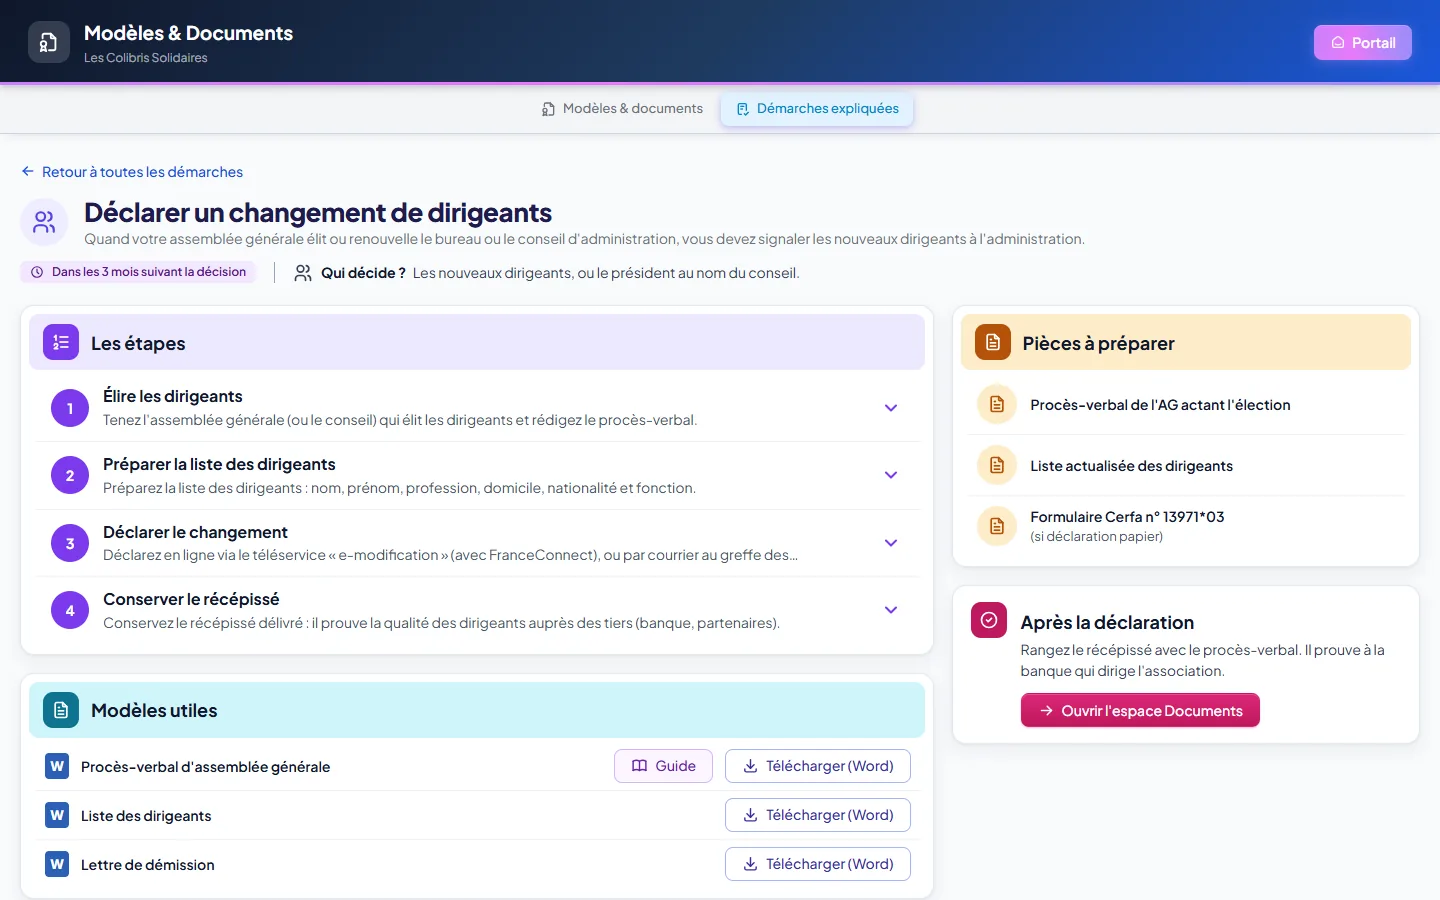Click the teal file icon in Modèles utiles header

(x=61, y=710)
